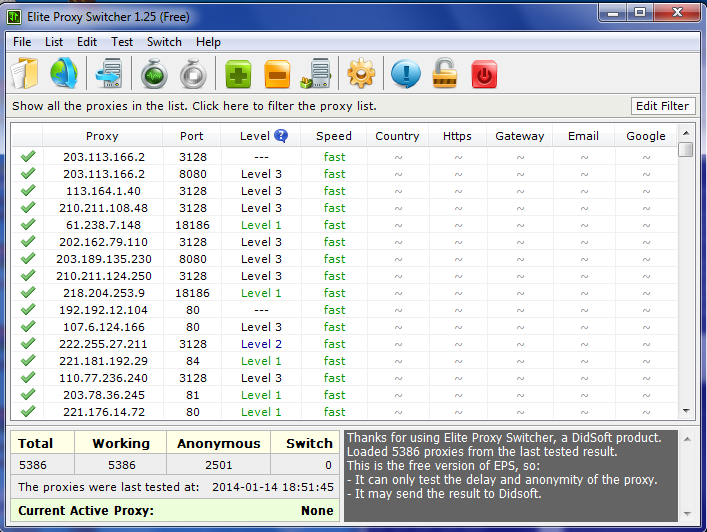Select proxy row 218.204.253.9
The image size is (707, 532).
pos(344,293)
